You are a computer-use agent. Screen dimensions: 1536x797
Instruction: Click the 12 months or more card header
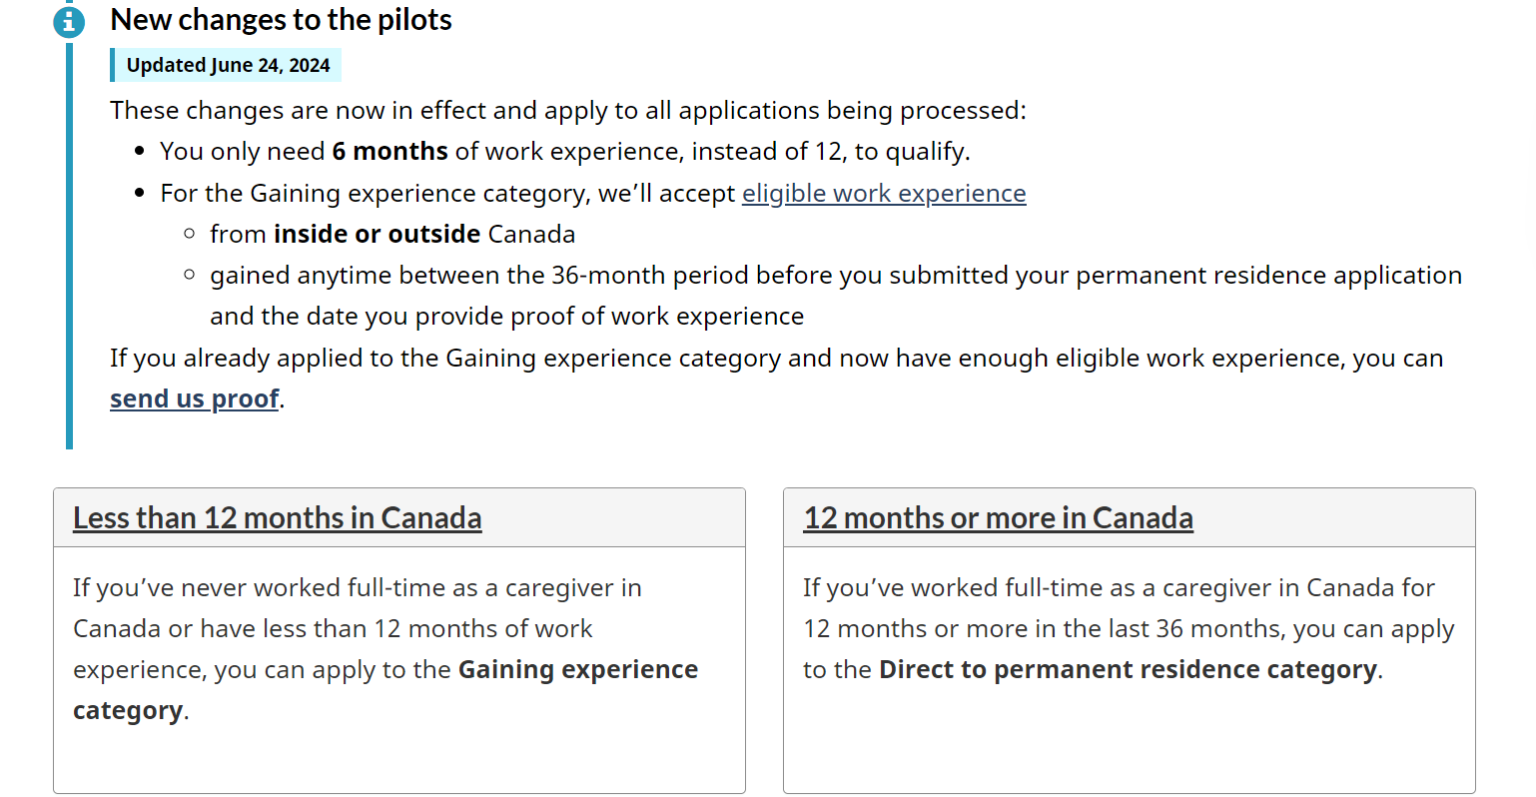1129,517
